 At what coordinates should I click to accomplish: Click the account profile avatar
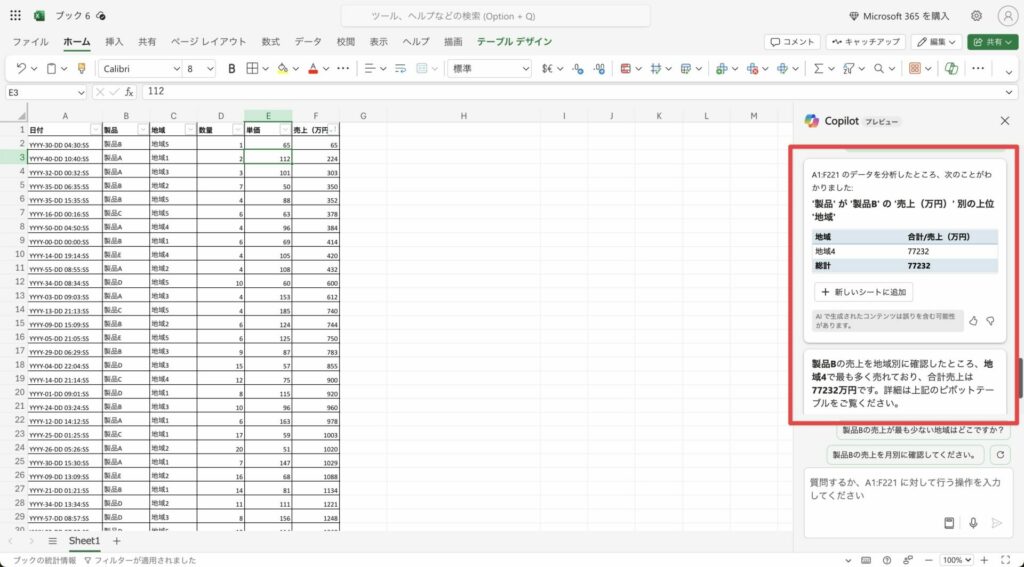(1008, 16)
